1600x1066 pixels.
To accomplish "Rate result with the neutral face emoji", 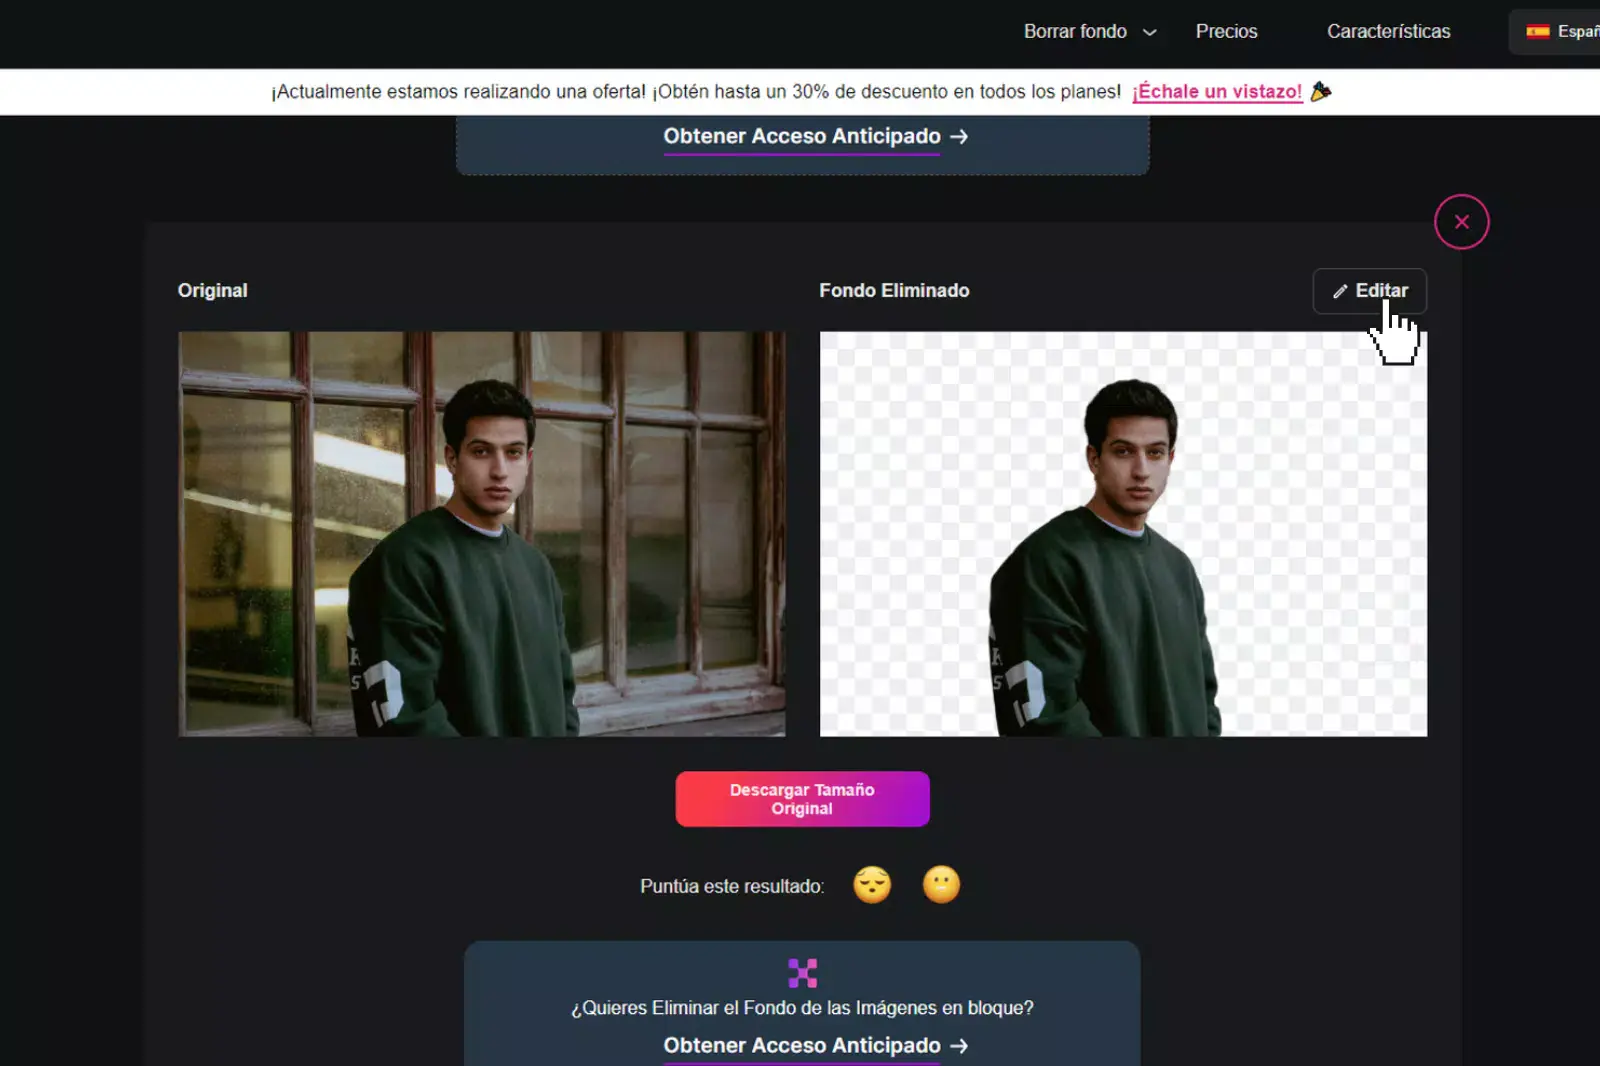I will [941, 885].
